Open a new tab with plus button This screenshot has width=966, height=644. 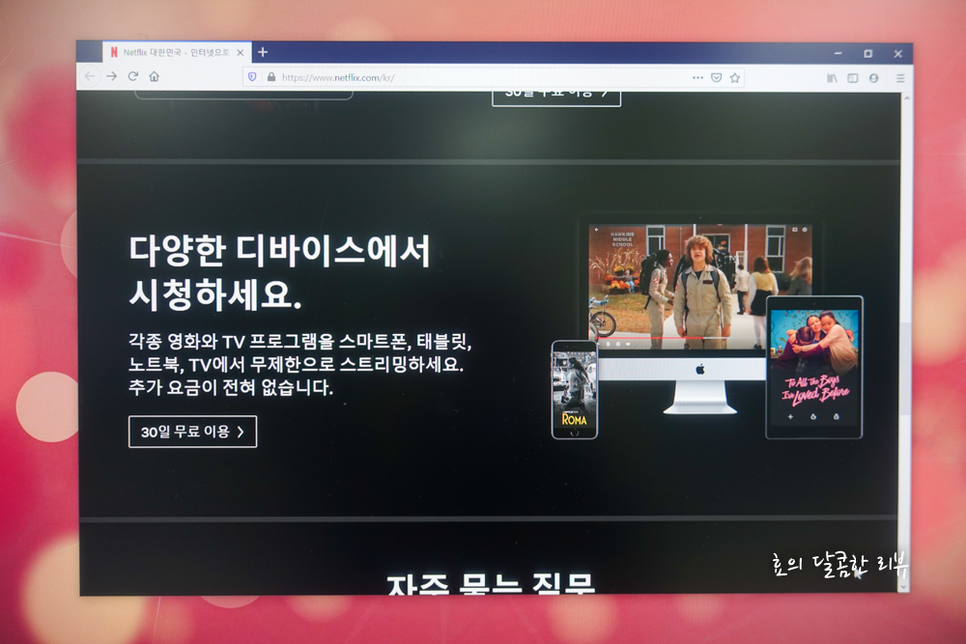pyautogui.click(x=262, y=52)
